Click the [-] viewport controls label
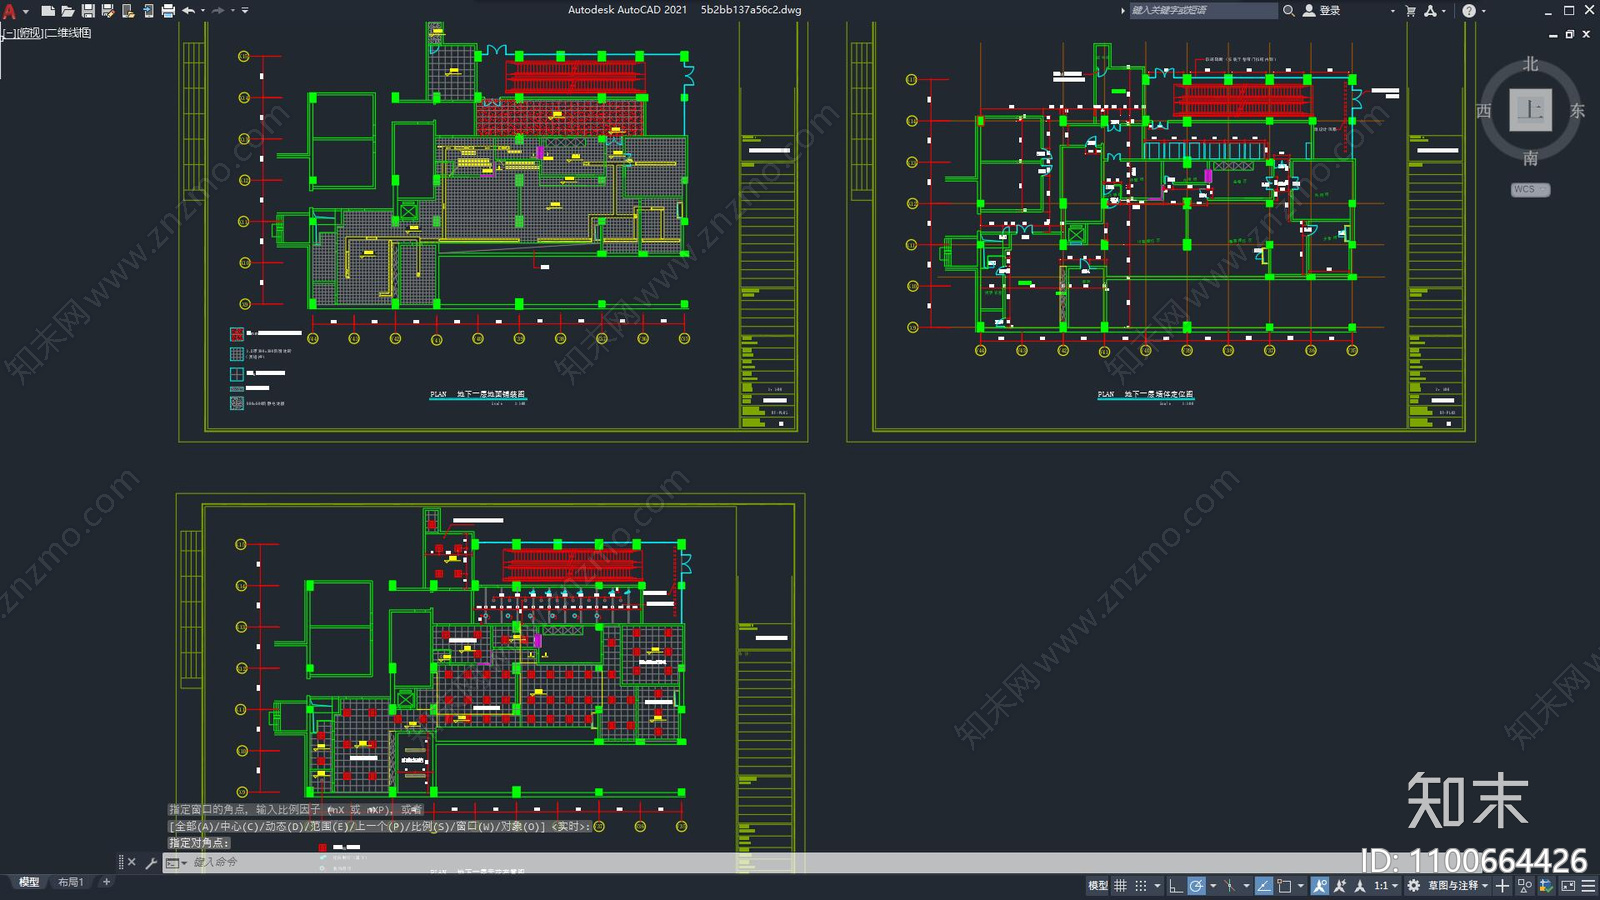Viewport: 1600px width, 900px height. coord(8,33)
